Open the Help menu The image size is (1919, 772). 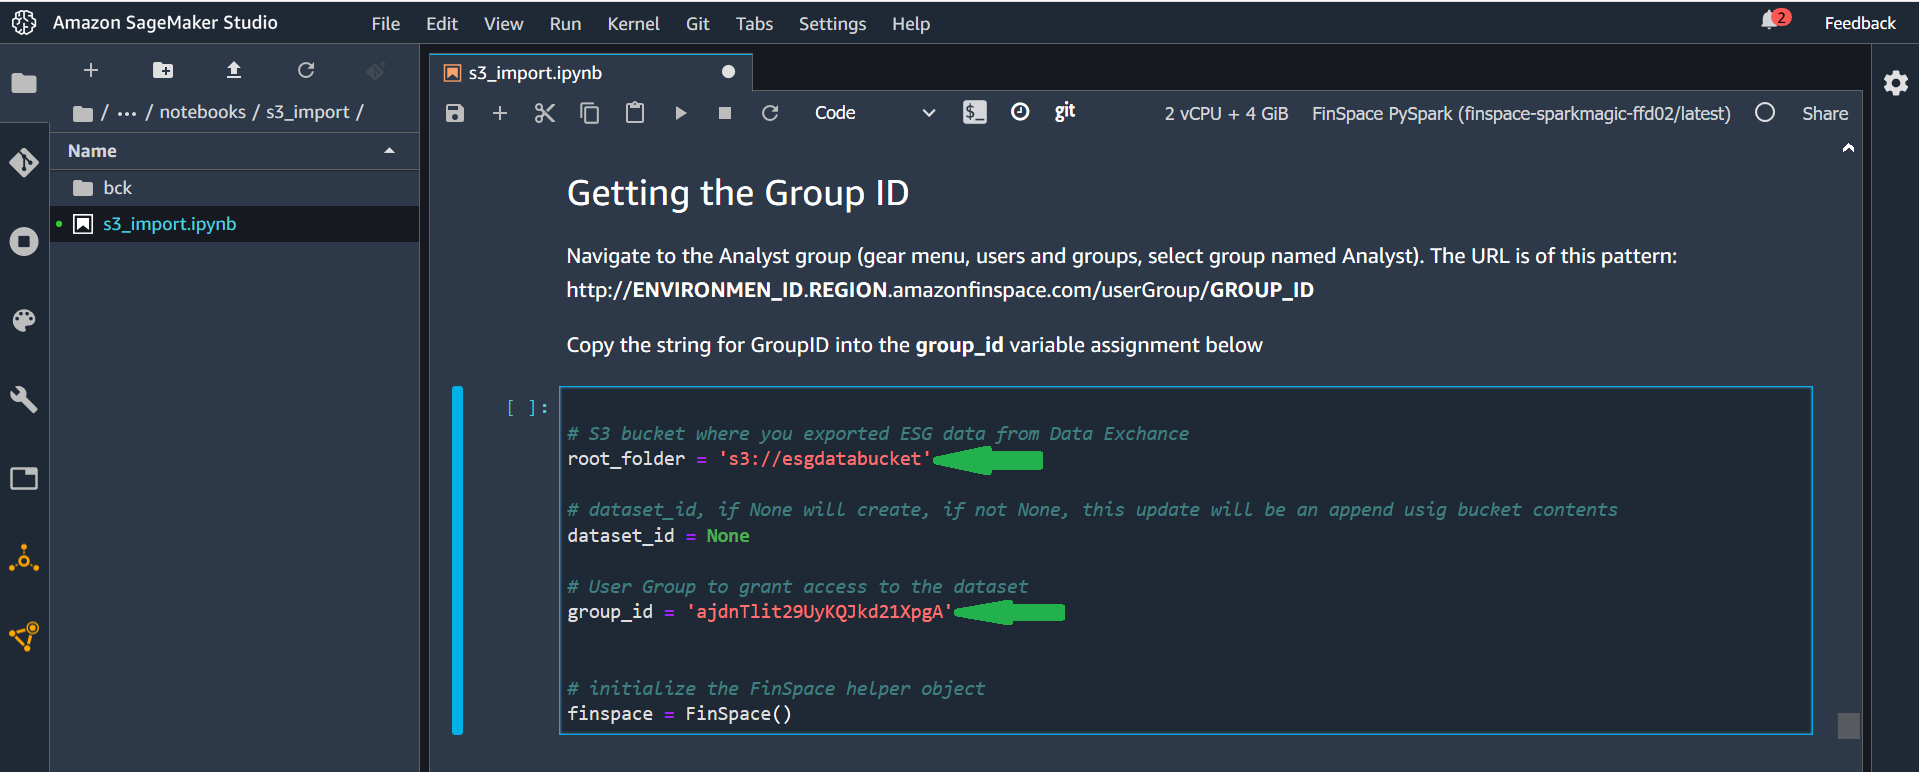click(911, 23)
